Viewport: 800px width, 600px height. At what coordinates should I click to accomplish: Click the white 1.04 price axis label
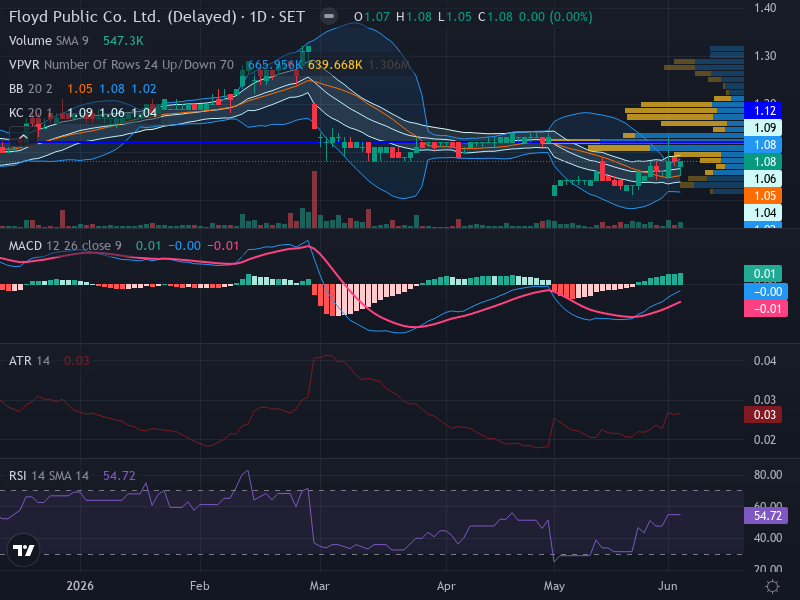(x=764, y=212)
